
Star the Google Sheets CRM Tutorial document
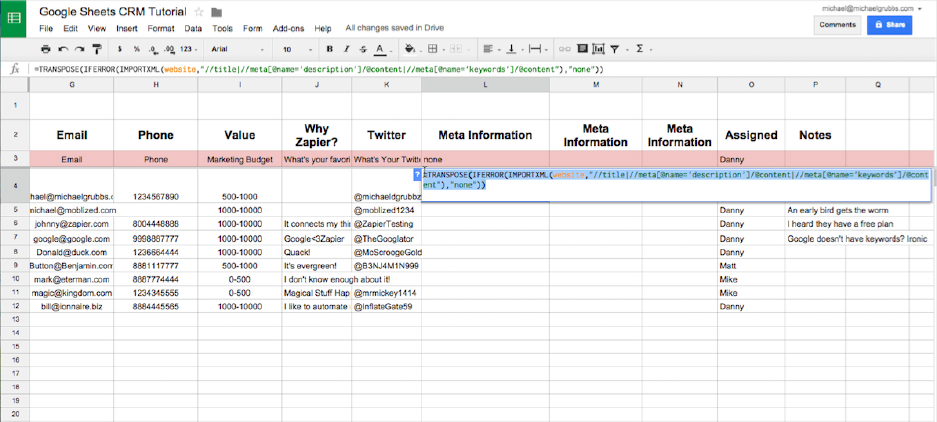tap(199, 12)
